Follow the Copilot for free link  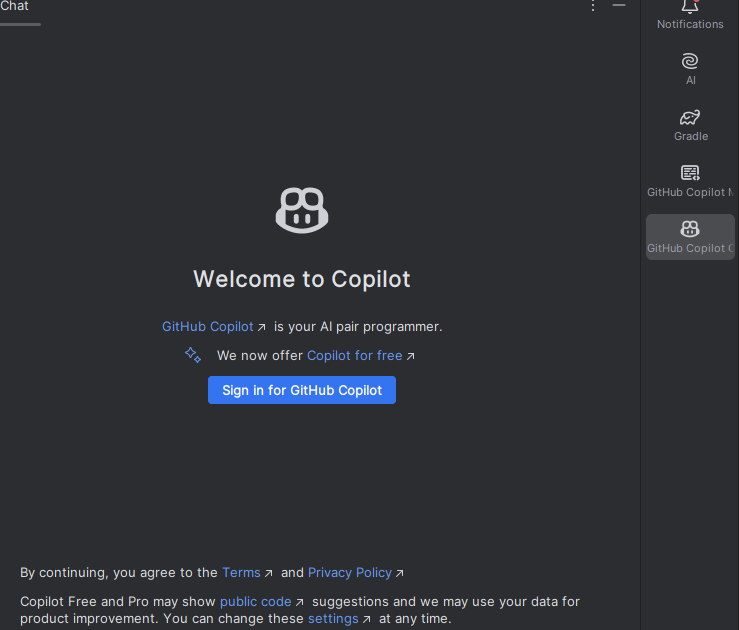click(x=355, y=355)
